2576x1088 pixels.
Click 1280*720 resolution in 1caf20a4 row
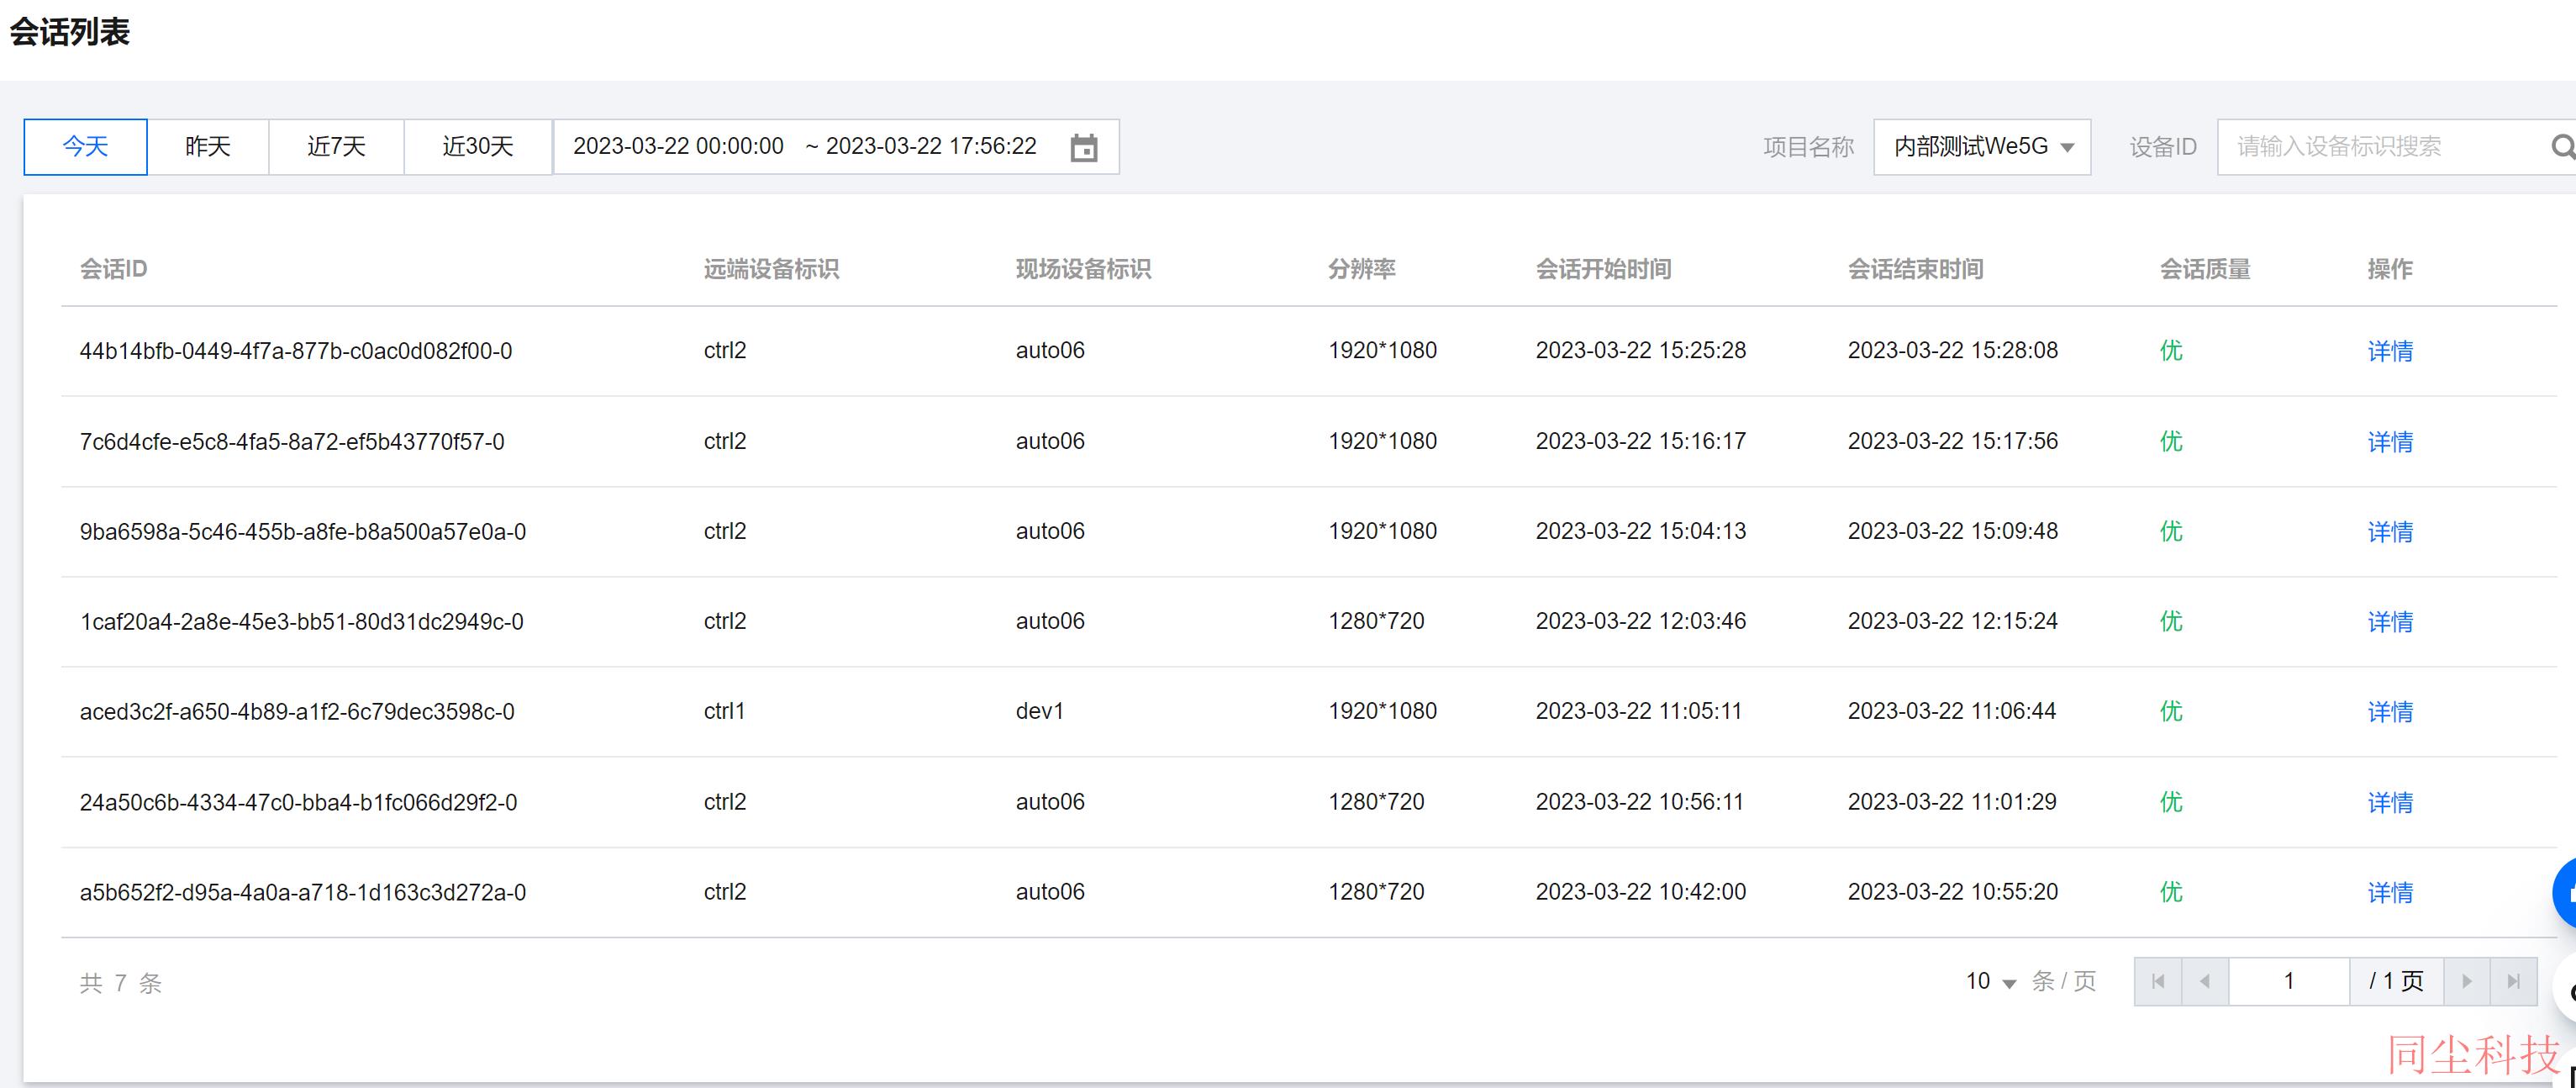[1376, 621]
